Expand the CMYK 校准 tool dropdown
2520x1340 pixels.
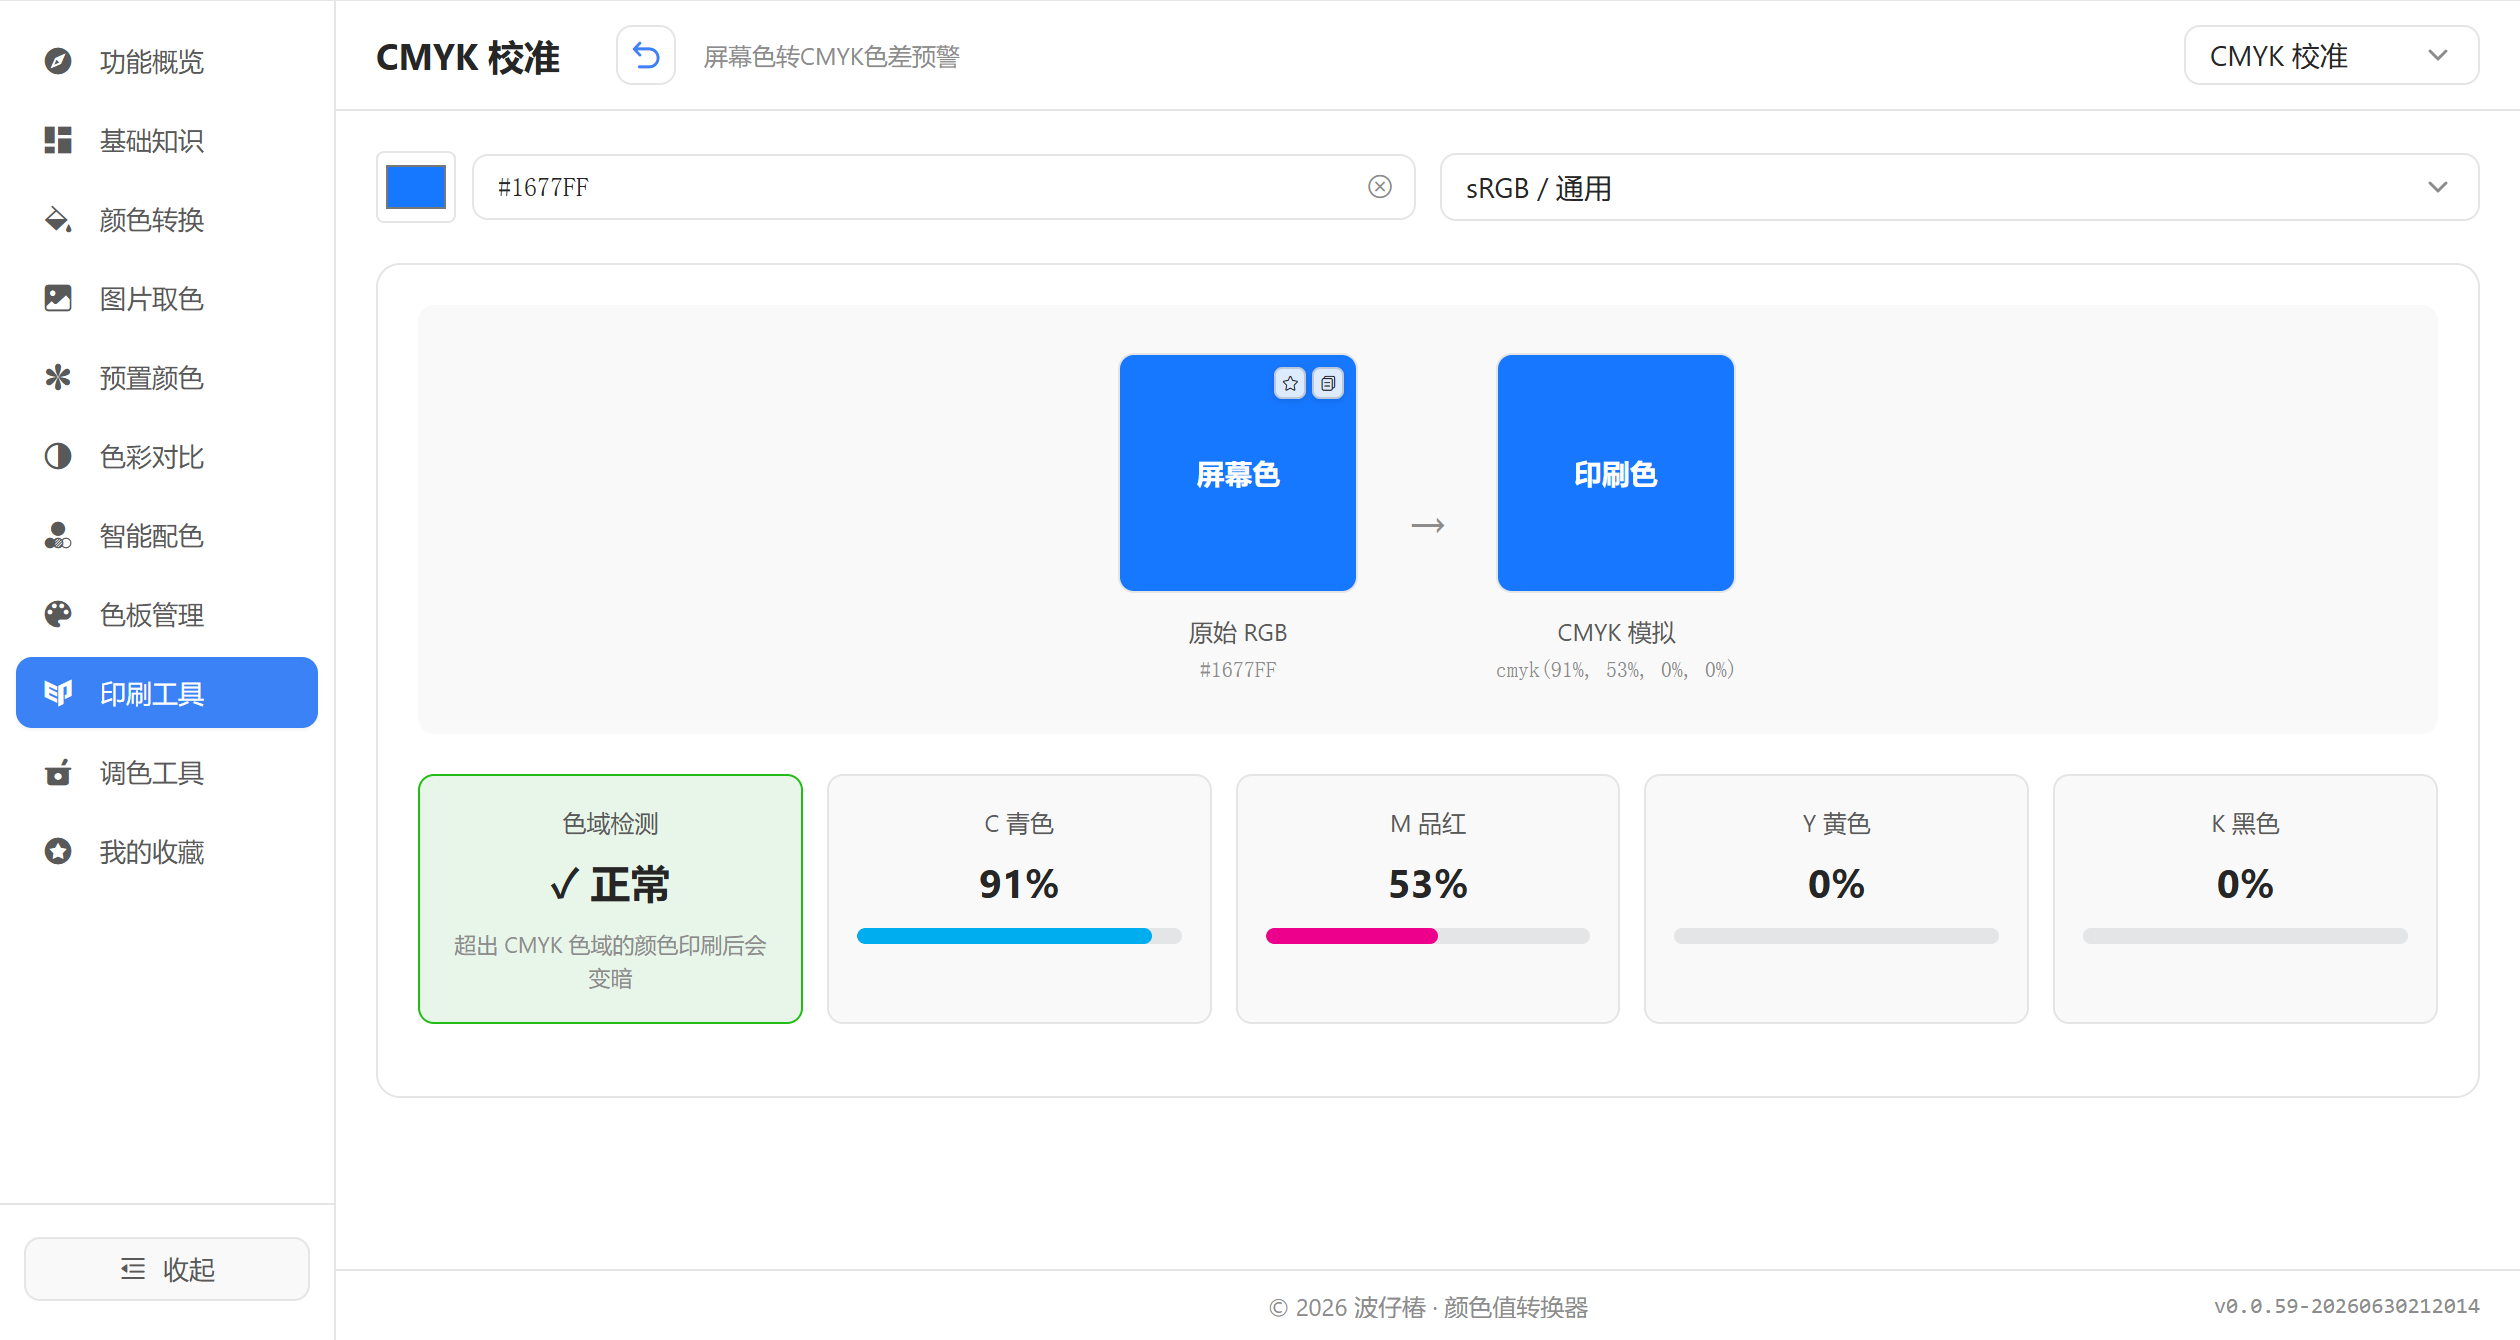2331,56
